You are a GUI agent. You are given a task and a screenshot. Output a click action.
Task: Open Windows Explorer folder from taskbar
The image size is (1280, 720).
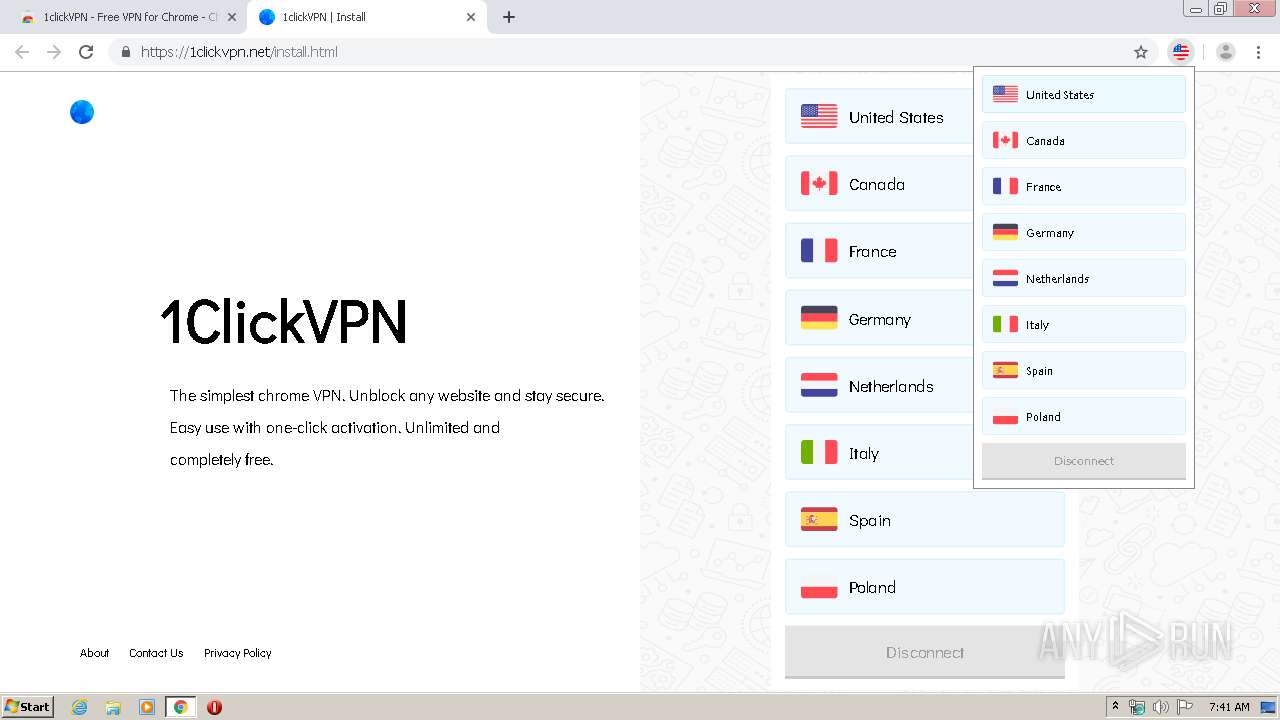click(113, 707)
